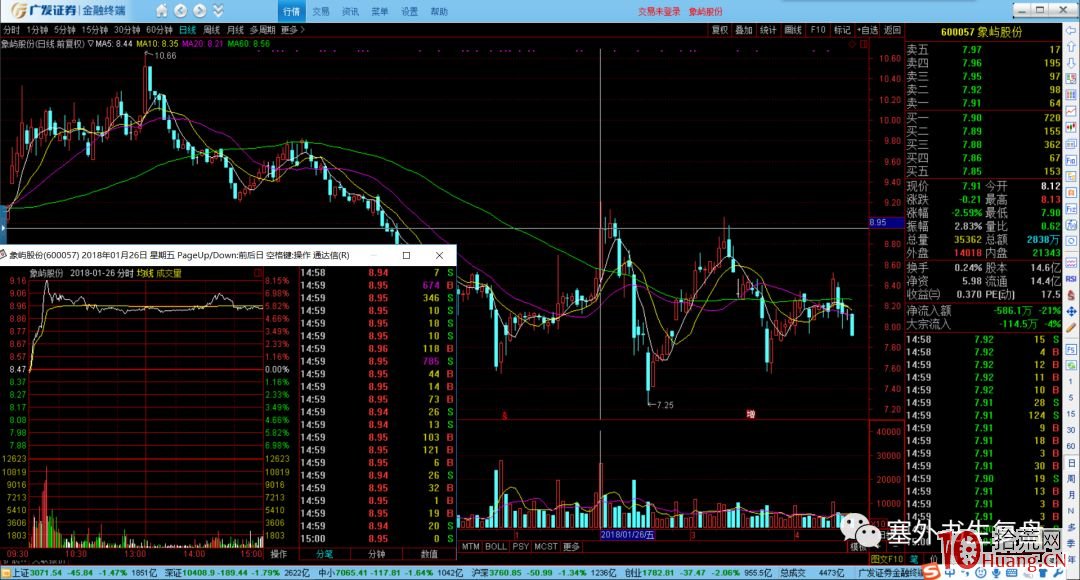This screenshot has height=580, width=1080.
Task: Open 更多 indicators list
Action: click(x=572, y=546)
